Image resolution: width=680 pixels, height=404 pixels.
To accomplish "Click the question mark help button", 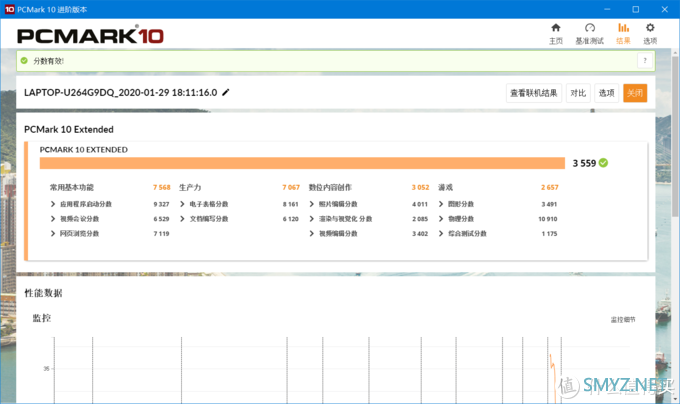I will [645, 61].
